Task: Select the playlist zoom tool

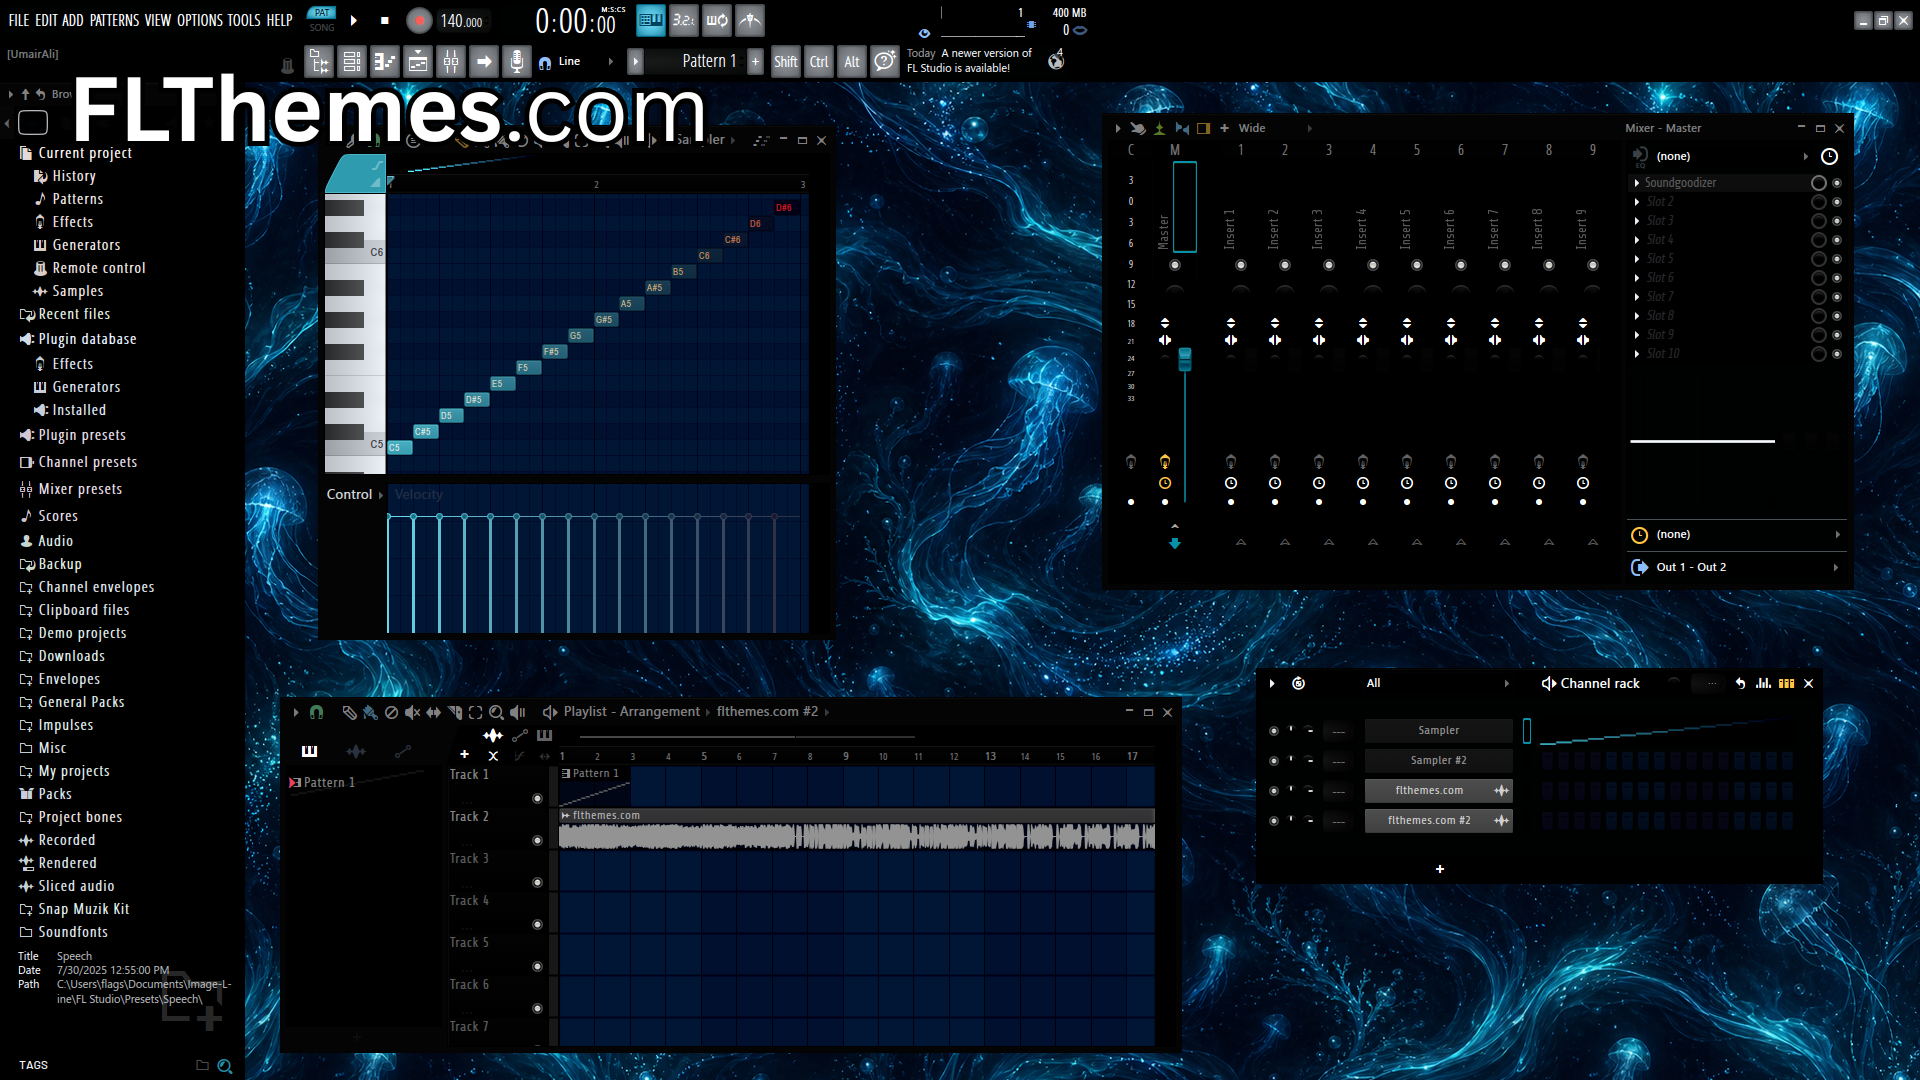Action: [496, 712]
